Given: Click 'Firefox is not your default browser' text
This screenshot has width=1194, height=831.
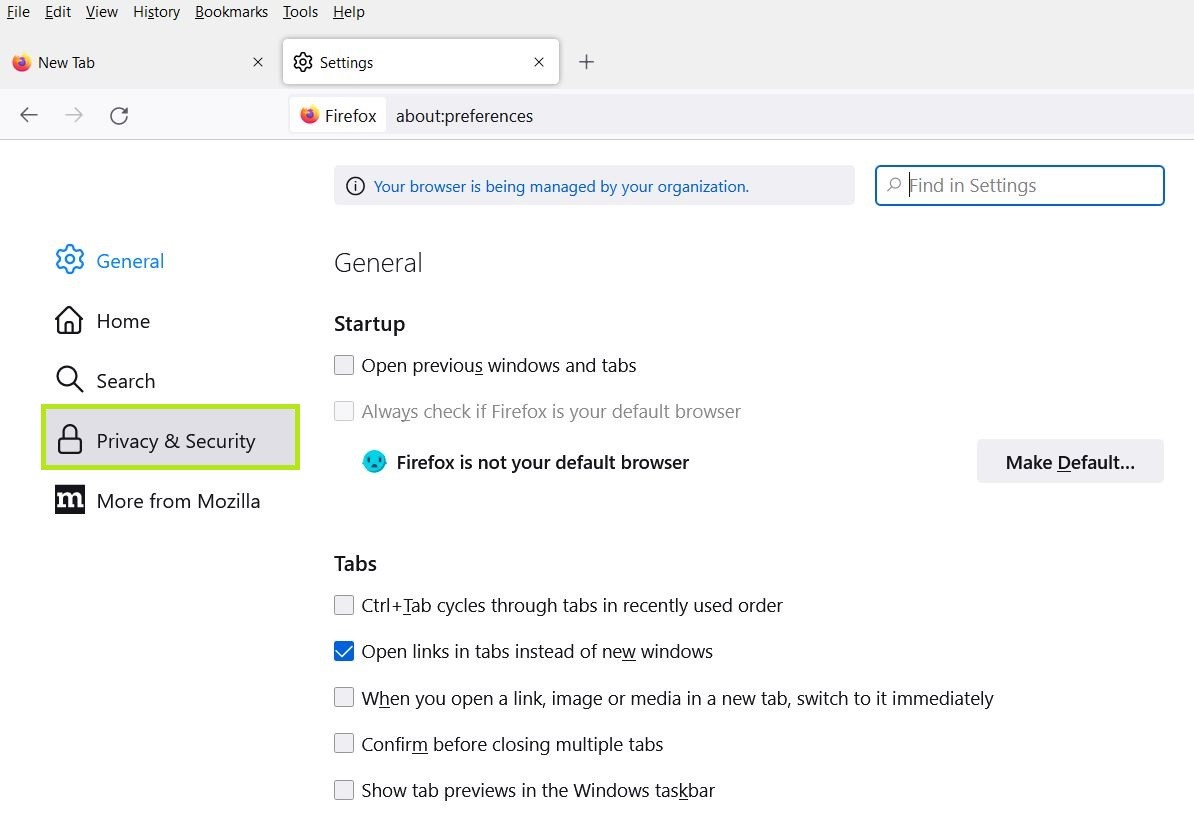Looking at the screenshot, I should 543,462.
